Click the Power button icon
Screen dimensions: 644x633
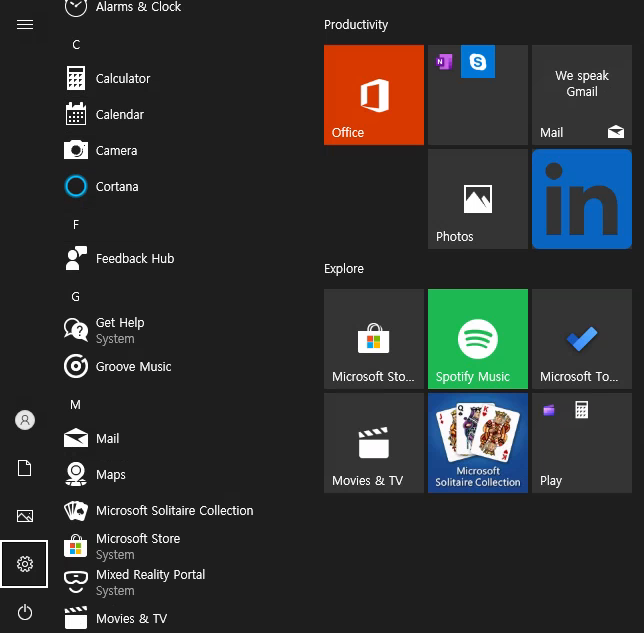click(x=25, y=612)
